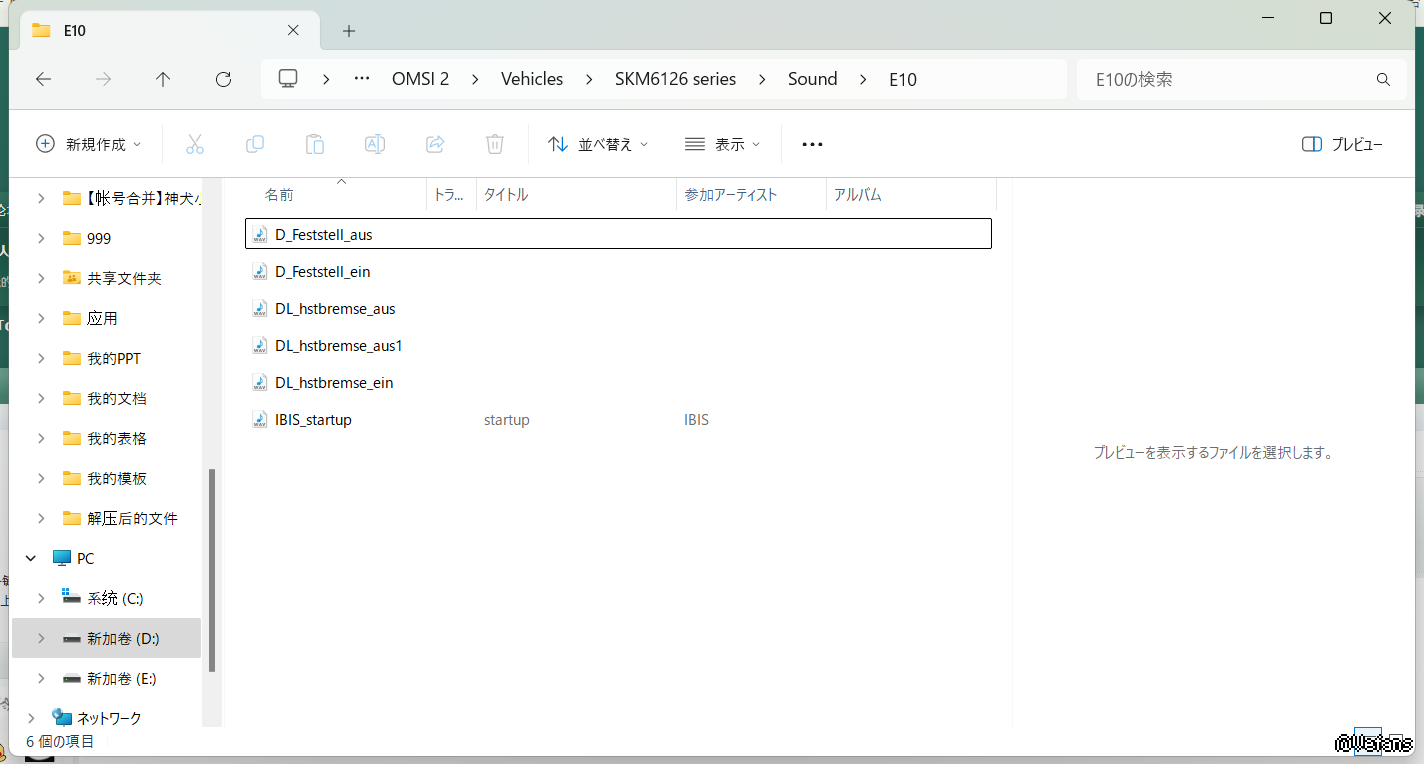Image resolution: width=1424 pixels, height=764 pixels.
Task: Click the chevron after OMSI 2 in address bar
Action: 475,79
